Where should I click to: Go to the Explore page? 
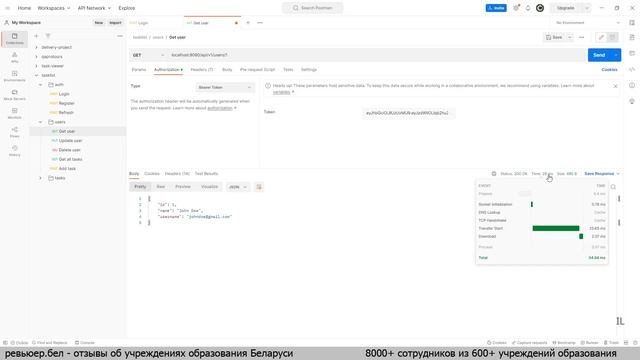click(x=127, y=8)
